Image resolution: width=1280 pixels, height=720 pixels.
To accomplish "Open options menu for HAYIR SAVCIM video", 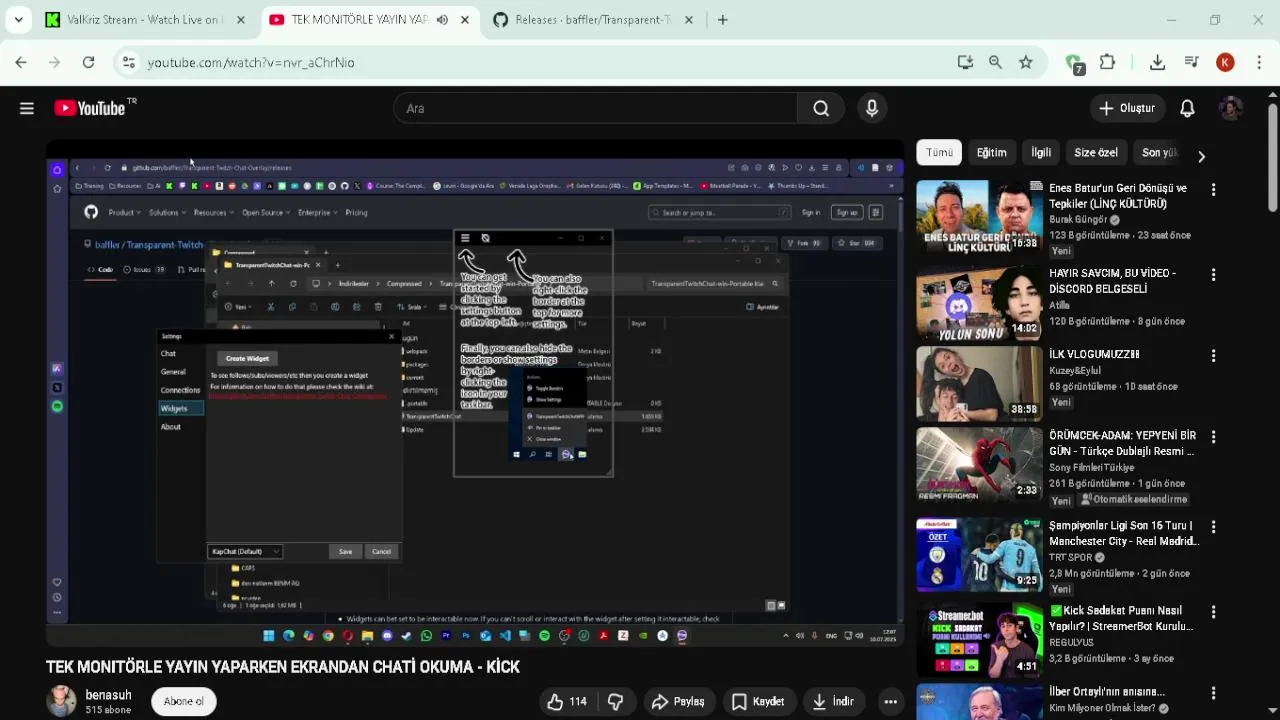I will (1213, 275).
